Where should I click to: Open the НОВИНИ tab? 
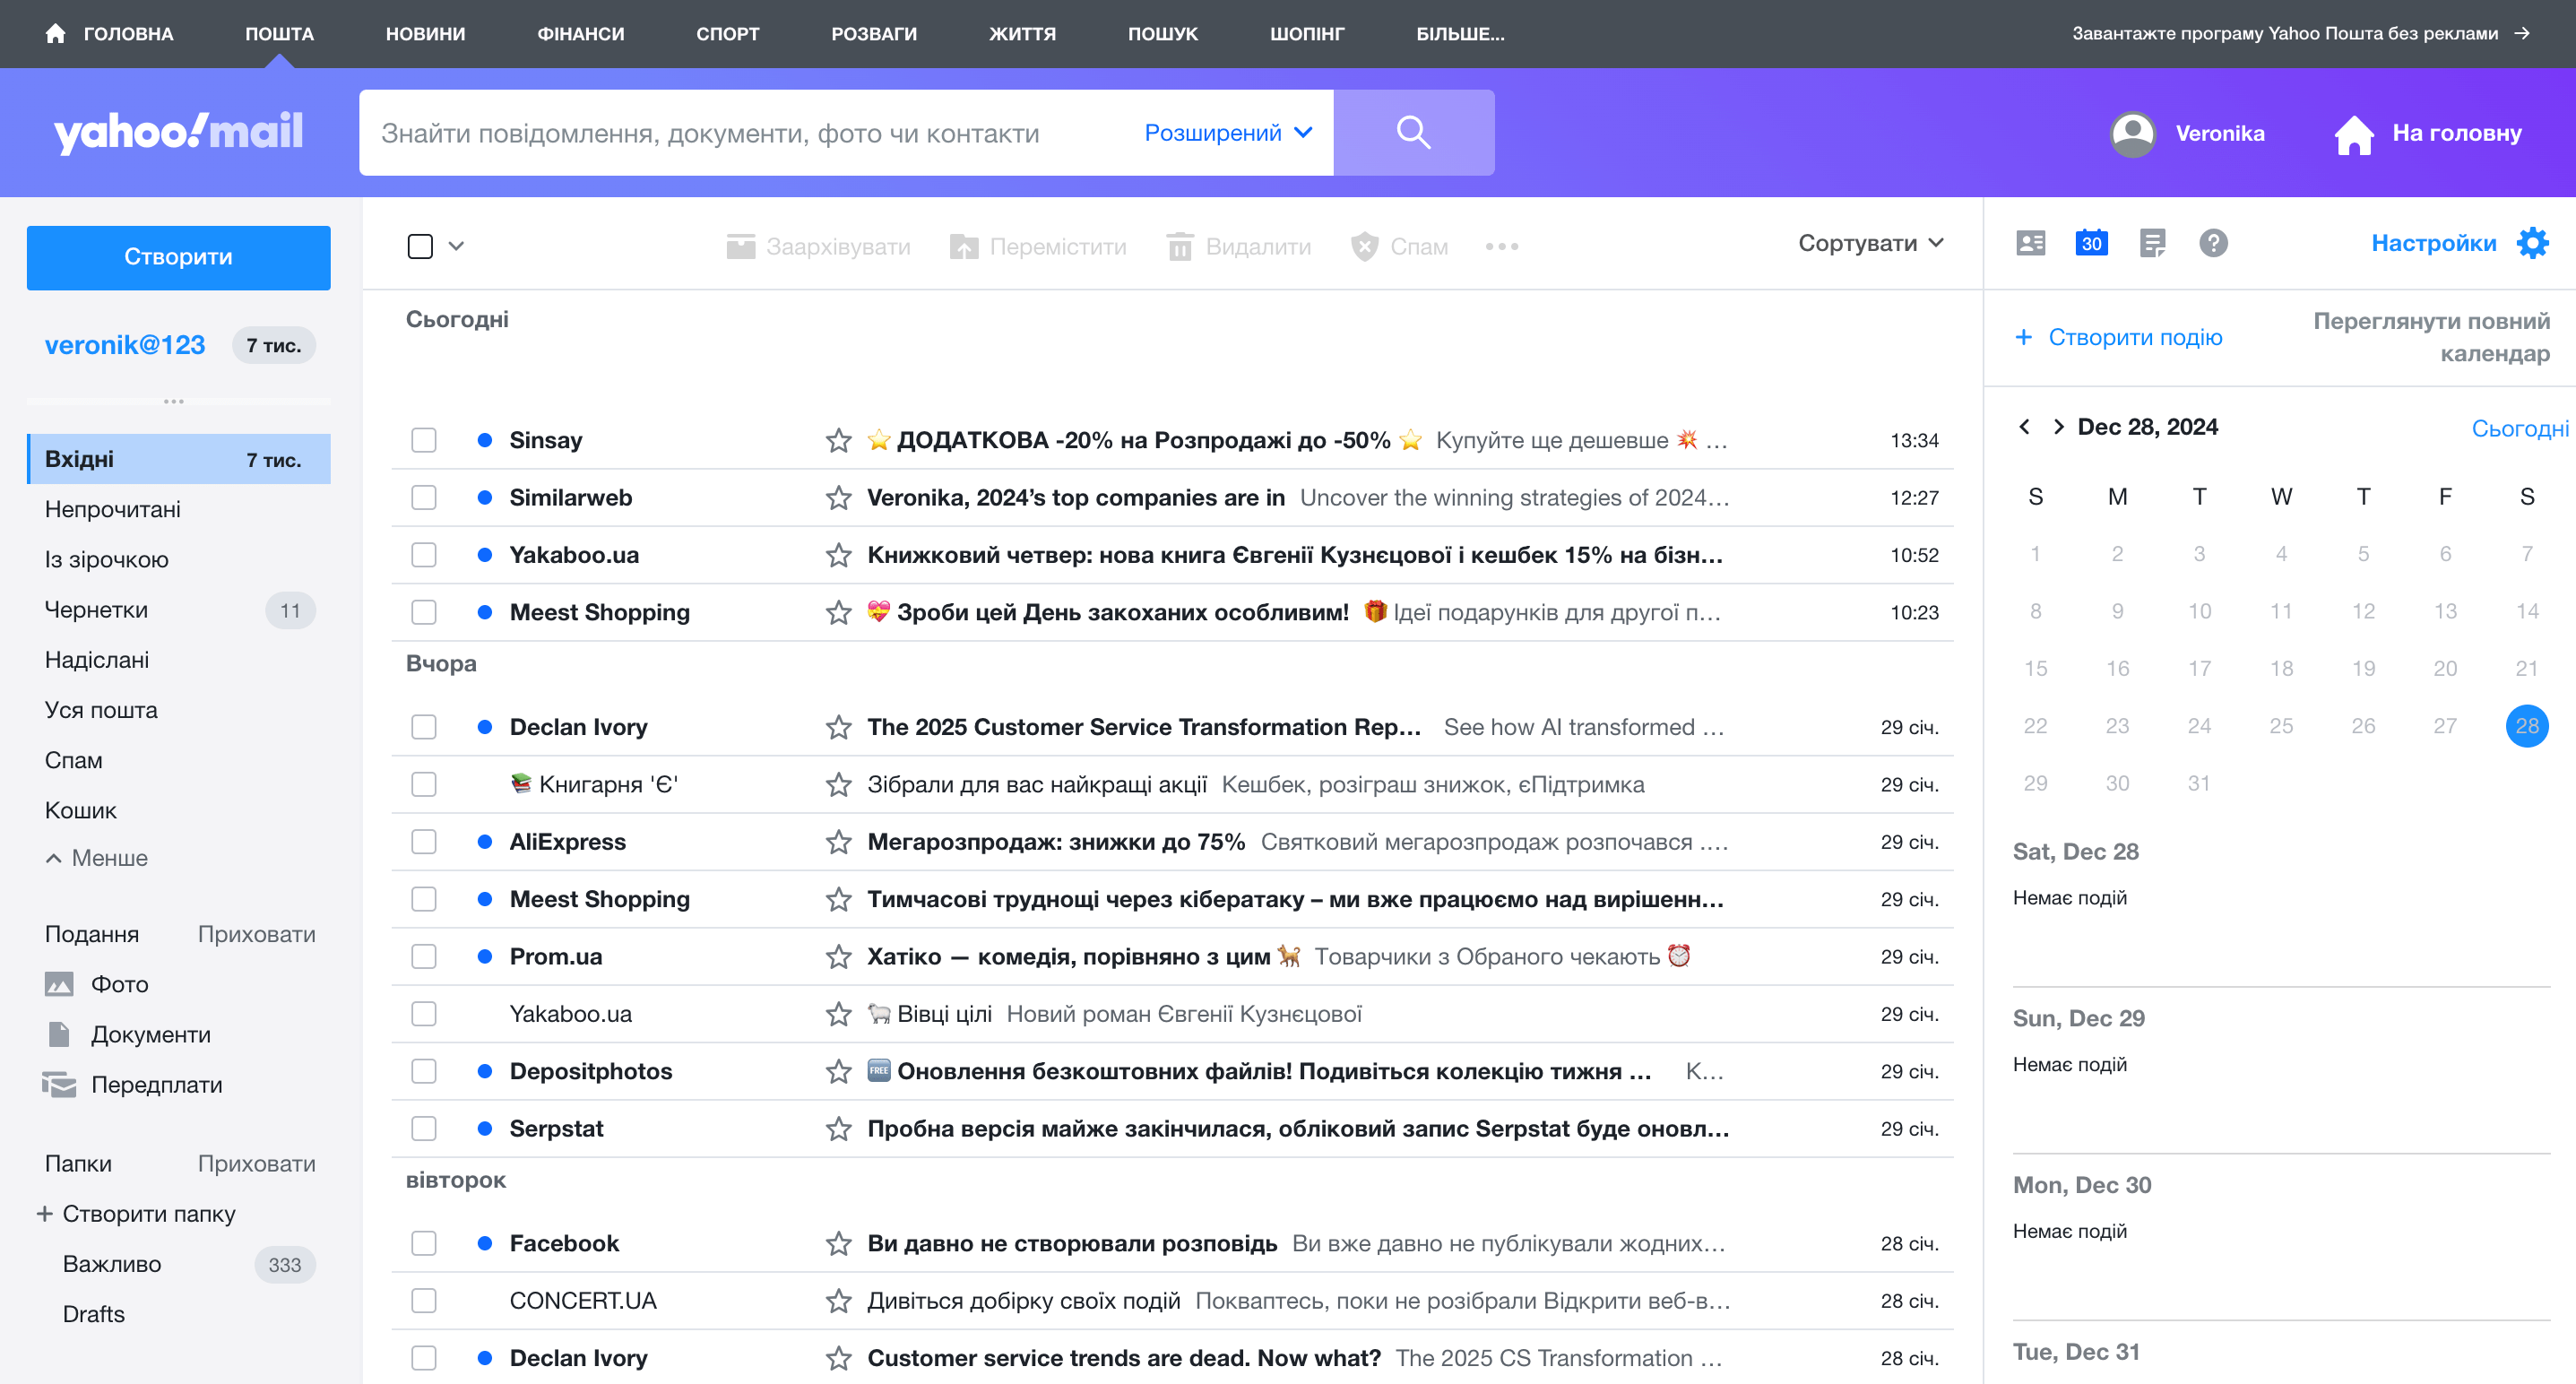point(425,33)
